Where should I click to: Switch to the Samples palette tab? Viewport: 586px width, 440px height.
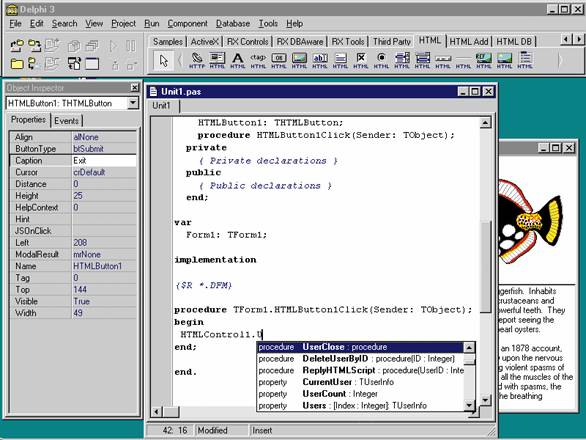coord(168,41)
